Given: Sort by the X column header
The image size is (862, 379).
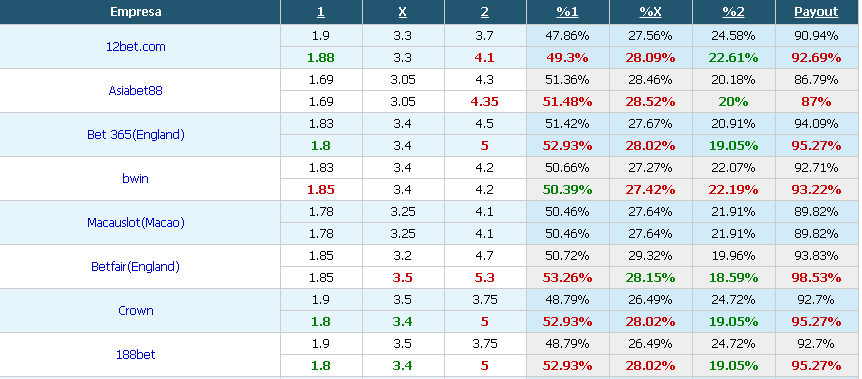Looking at the screenshot, I should point(403,12).
